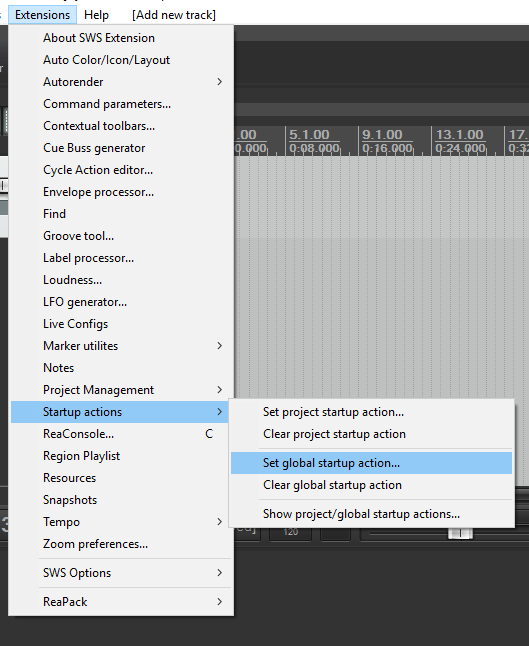
Task: Click the slider handle beside the tempo field
Action: 460,533
